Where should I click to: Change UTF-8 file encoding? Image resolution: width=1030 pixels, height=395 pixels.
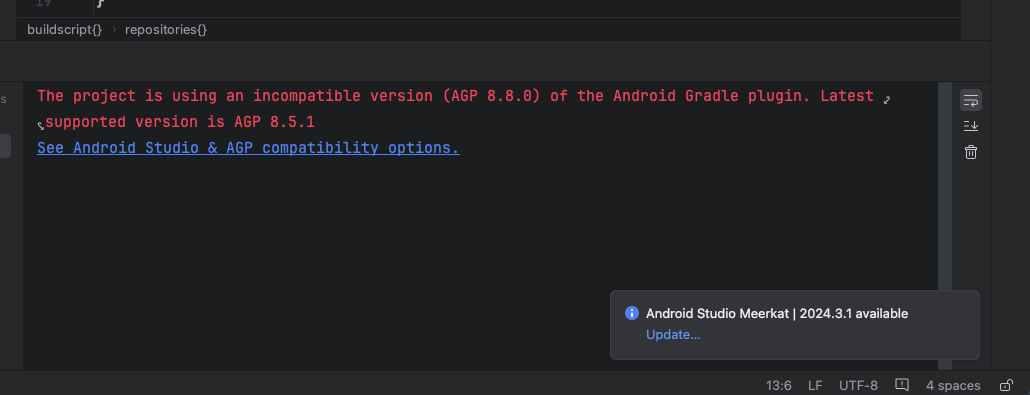click(858, 385)
